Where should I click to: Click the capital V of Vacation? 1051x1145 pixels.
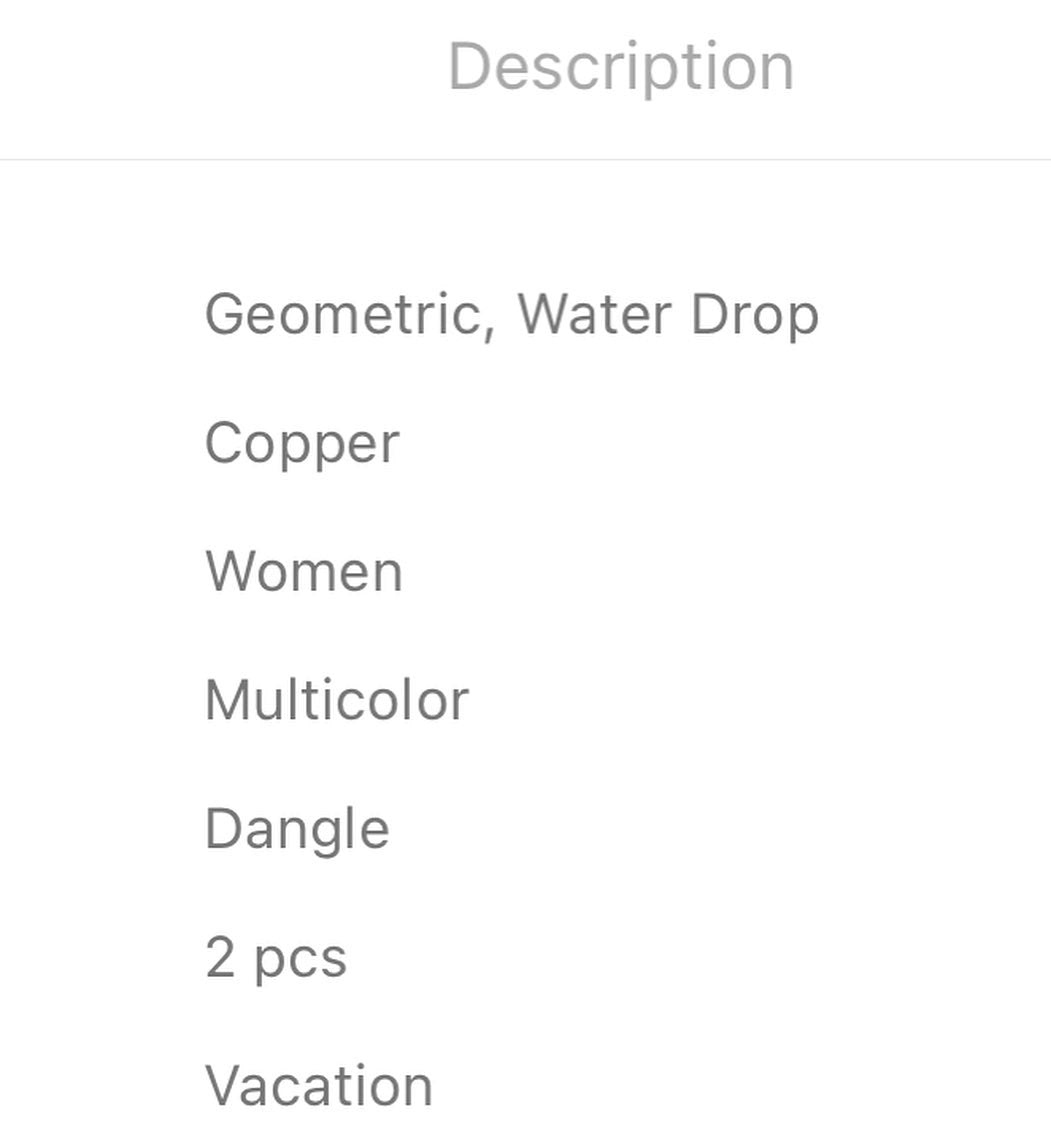pyautogui.click(x=227, y=1086)
